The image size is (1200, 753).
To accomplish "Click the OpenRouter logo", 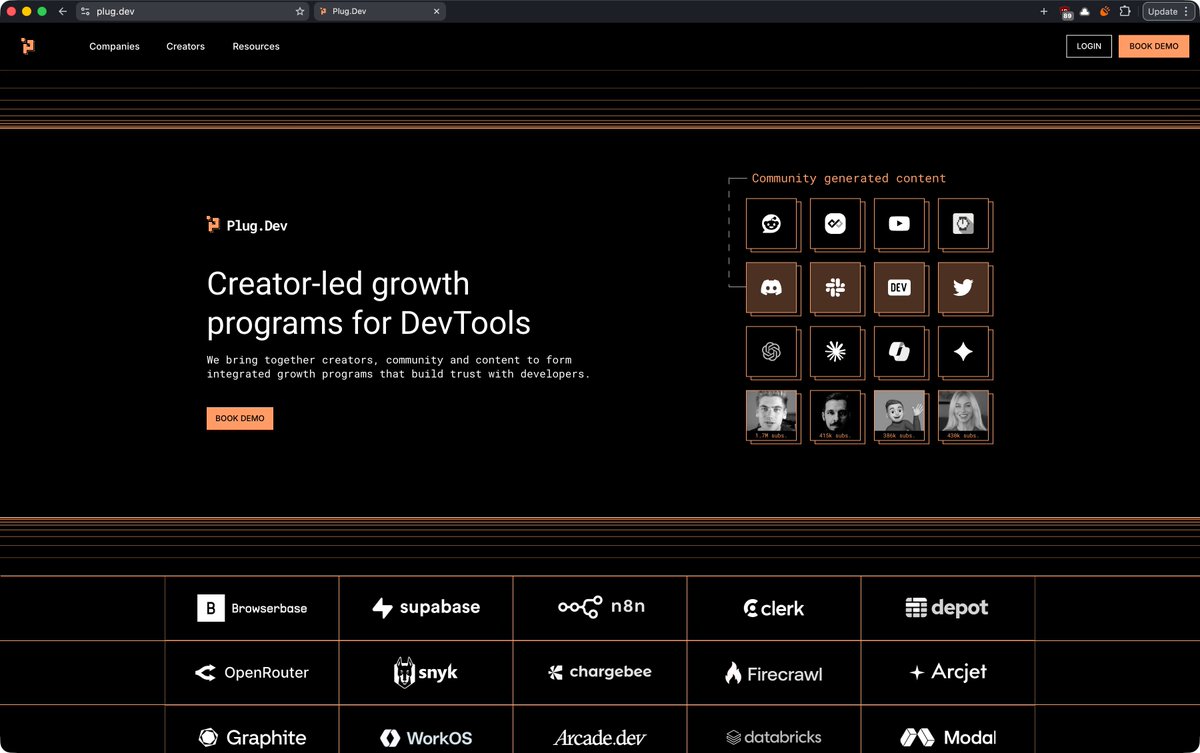I will (x=252, y=673).
